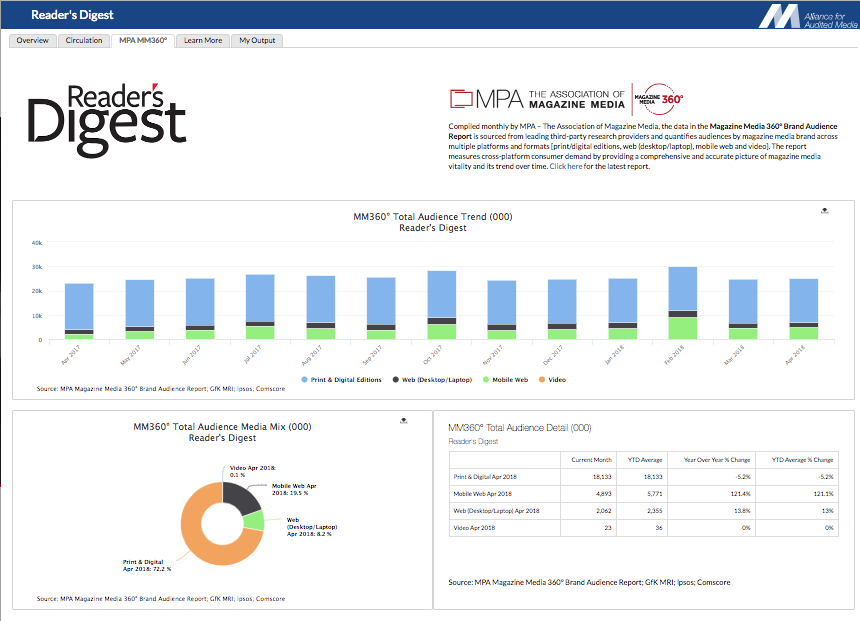The height and width of the screenshot is (621, 860).
Task: Open the My Output tab
Action: point(258,41)
